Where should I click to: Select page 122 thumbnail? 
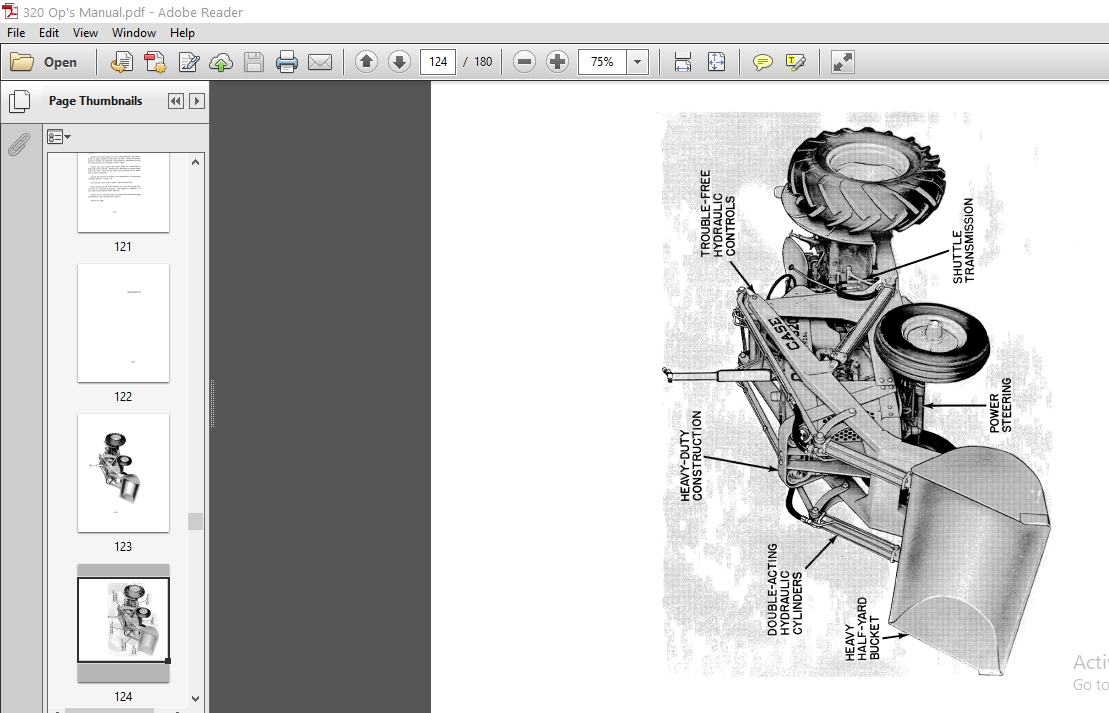coord(123,323)
